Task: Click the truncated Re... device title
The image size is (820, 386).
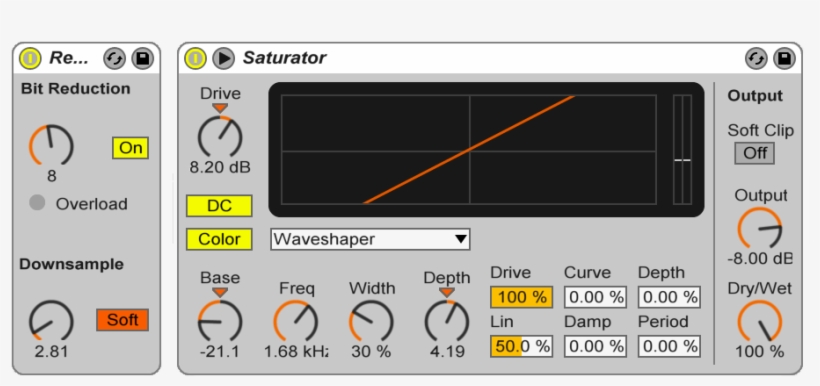Action: (69, 58)
